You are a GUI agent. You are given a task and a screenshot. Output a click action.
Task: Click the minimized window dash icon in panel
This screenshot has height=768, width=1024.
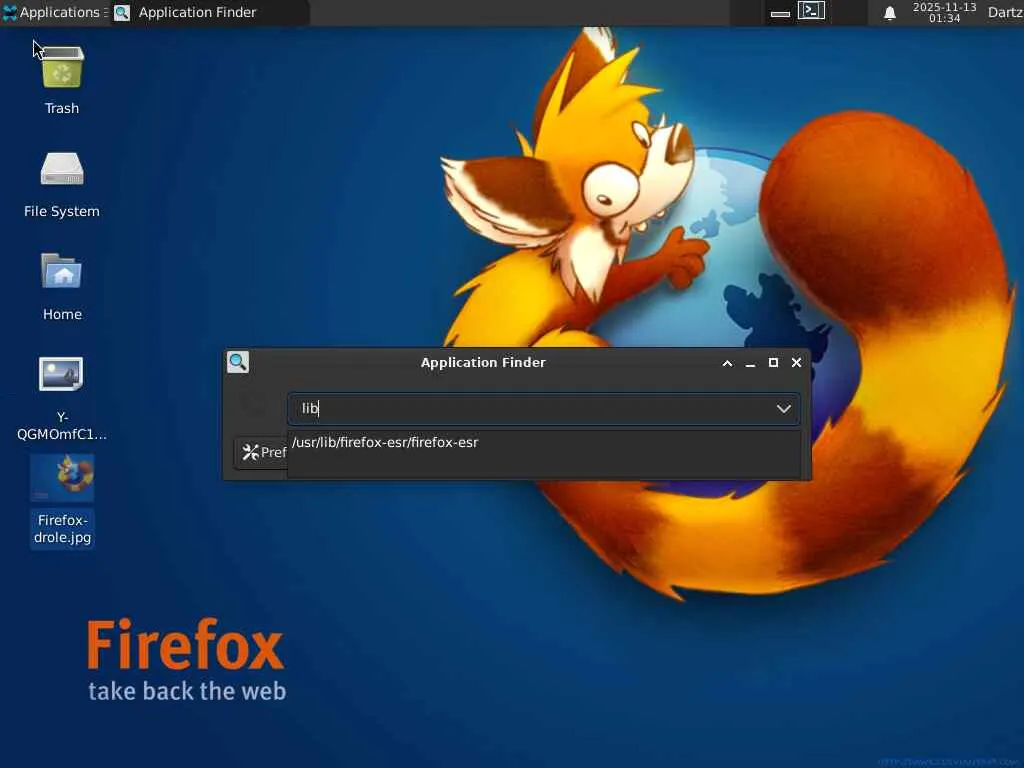pyautogui.click(x=780, y=13)
